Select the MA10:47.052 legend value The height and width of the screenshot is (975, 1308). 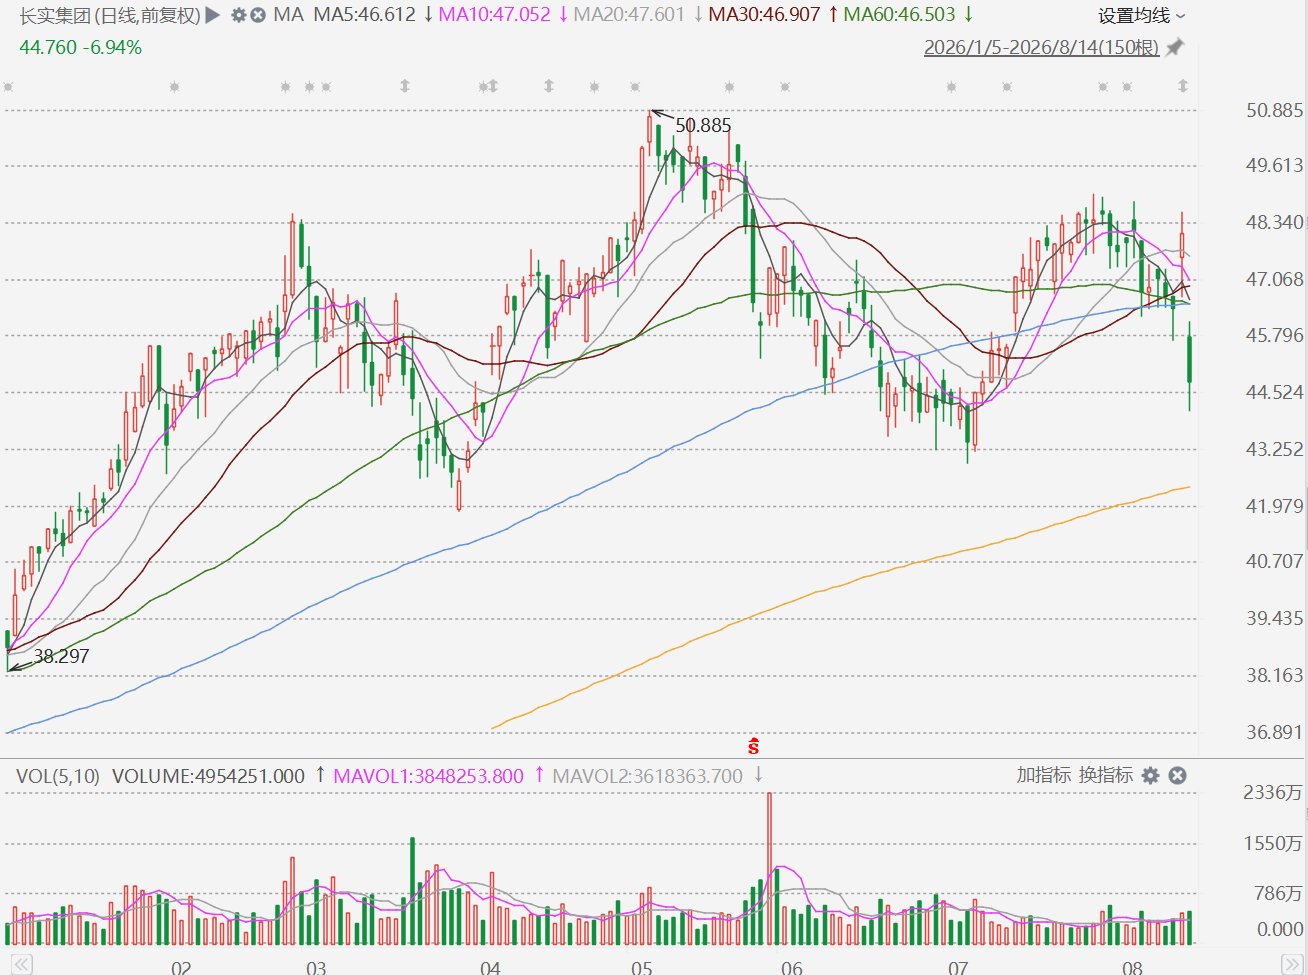(495, 15)
